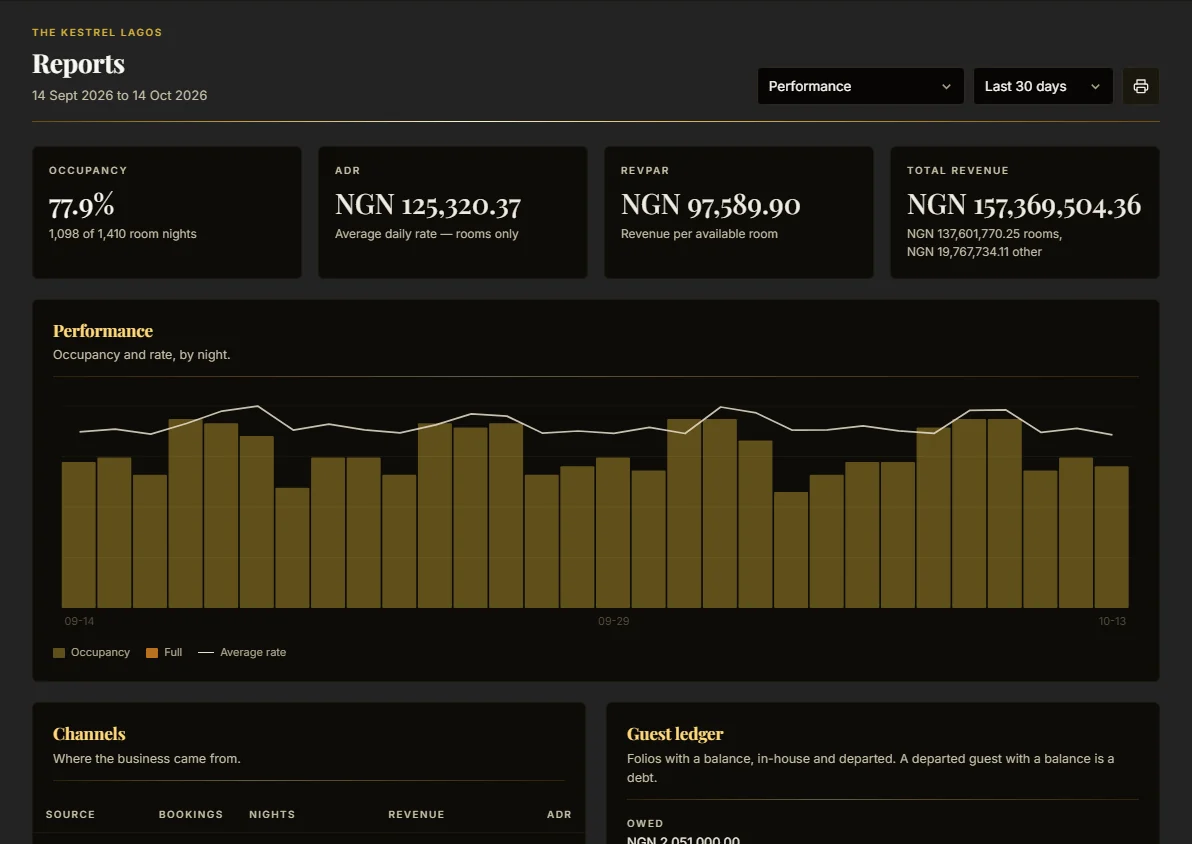Click the Full legend color swatch

point(152,652)
